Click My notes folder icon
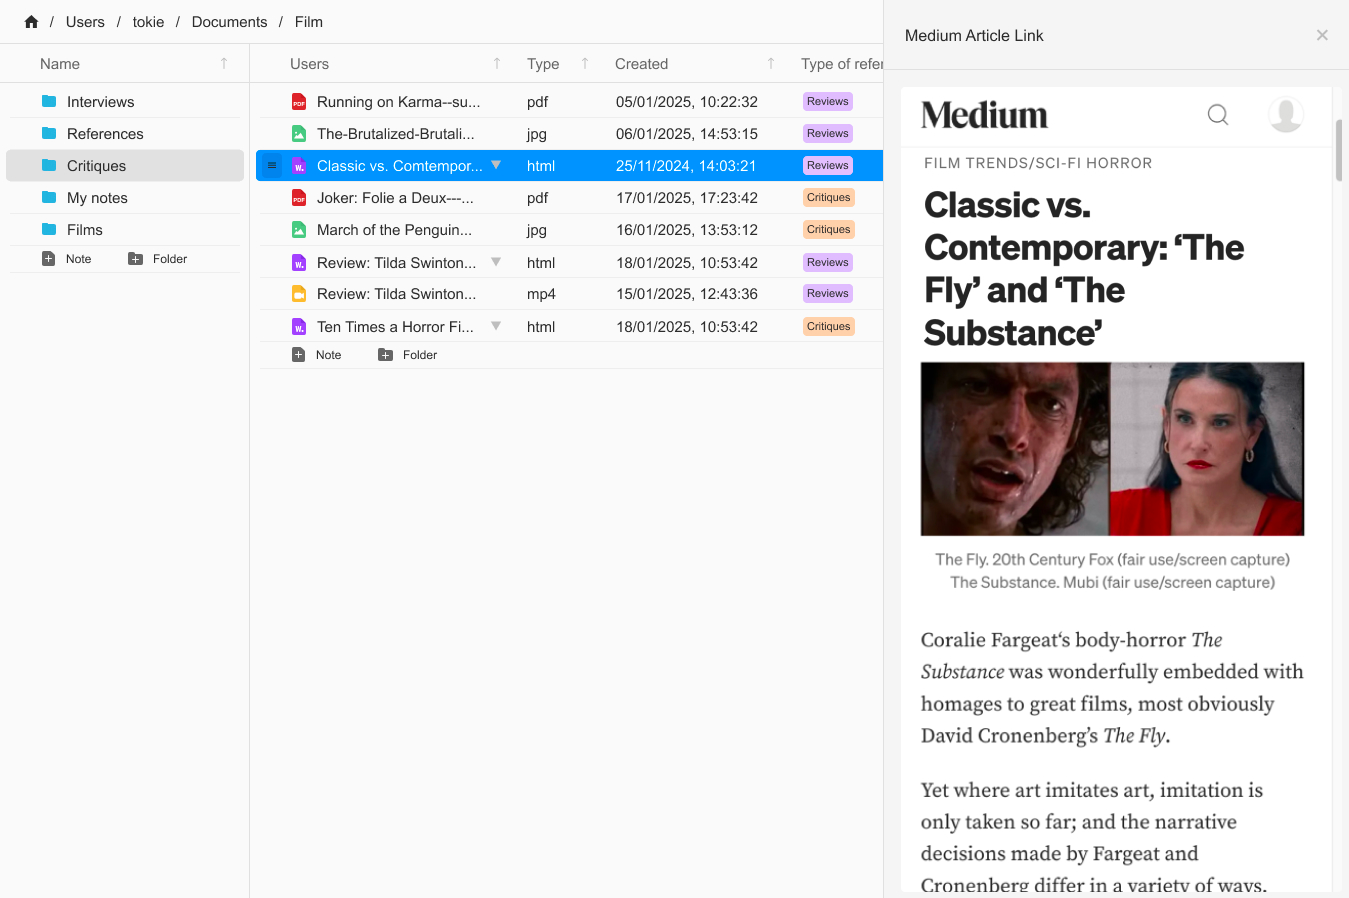1349x898 pixels. [x=49, y=197]
